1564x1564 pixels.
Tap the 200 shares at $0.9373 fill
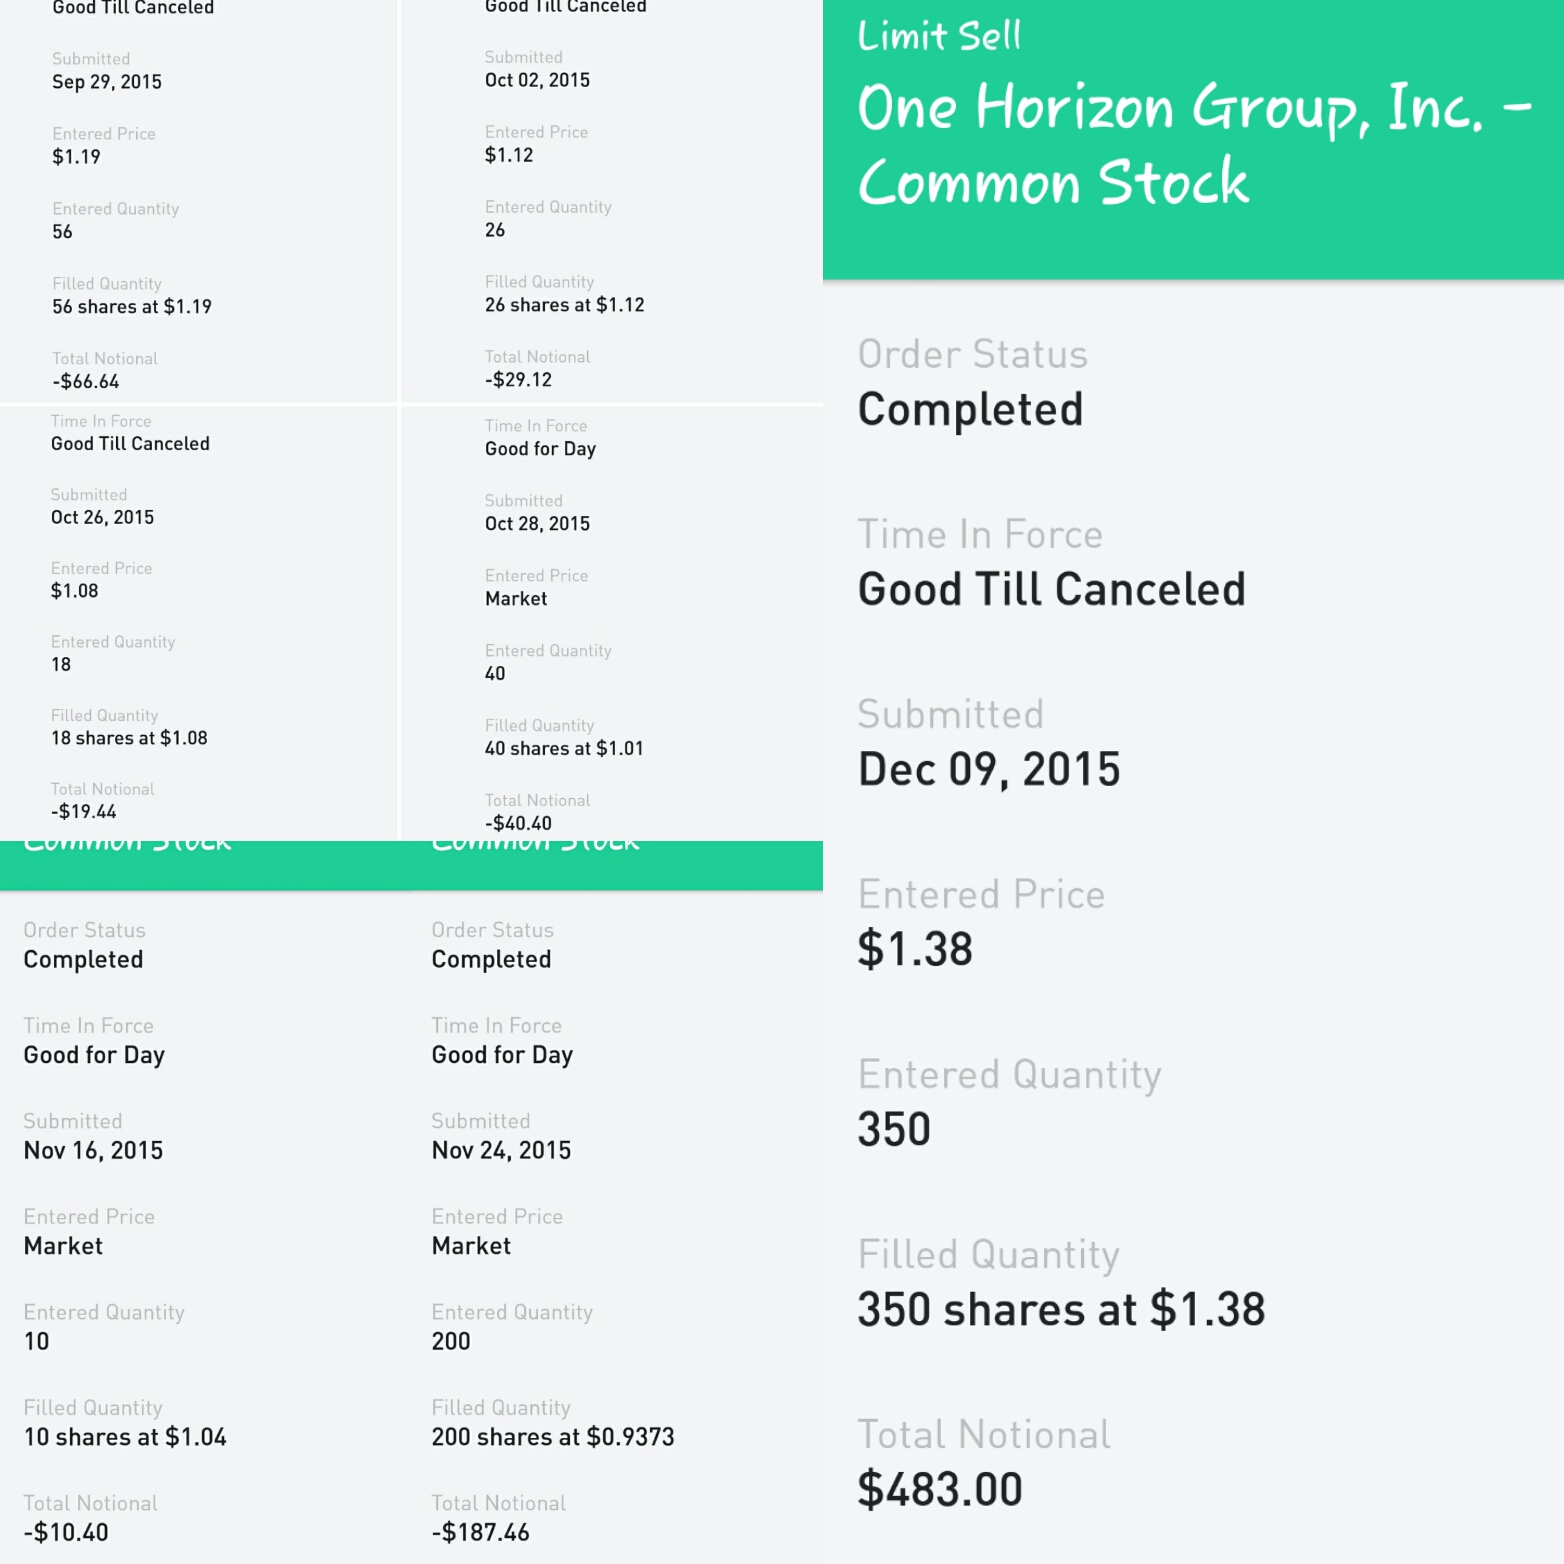[553, 1437]
